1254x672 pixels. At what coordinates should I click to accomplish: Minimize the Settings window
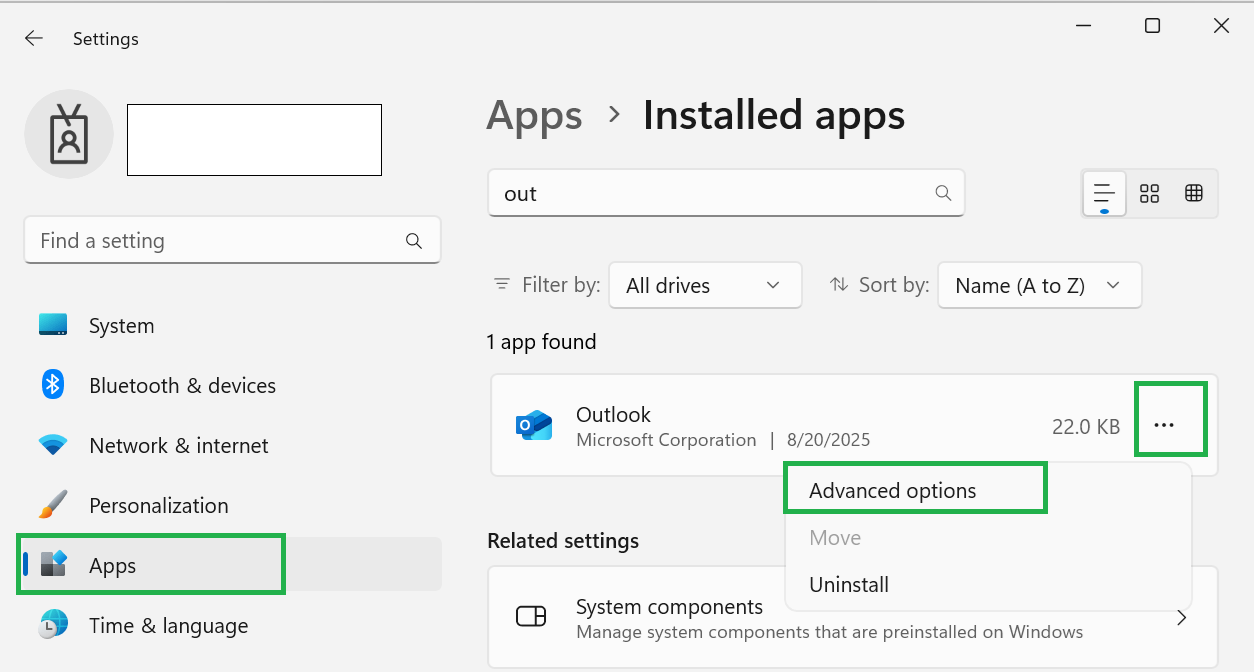[x=1085, y=26]
